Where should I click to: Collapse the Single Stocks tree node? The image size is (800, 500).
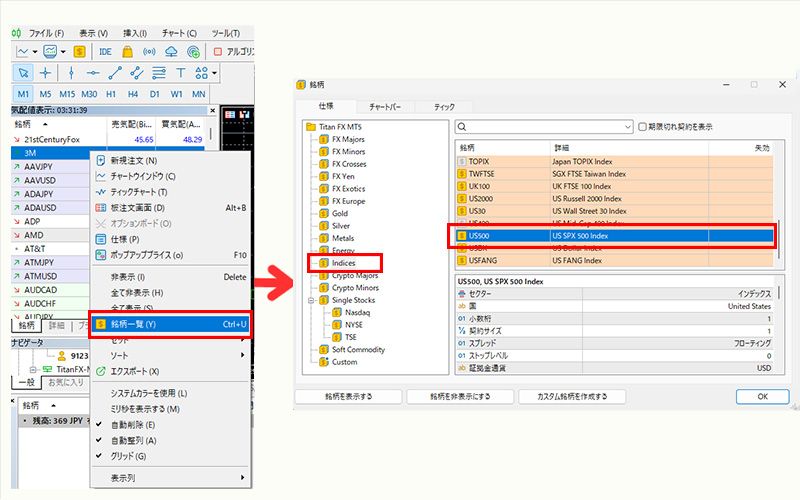311,301
